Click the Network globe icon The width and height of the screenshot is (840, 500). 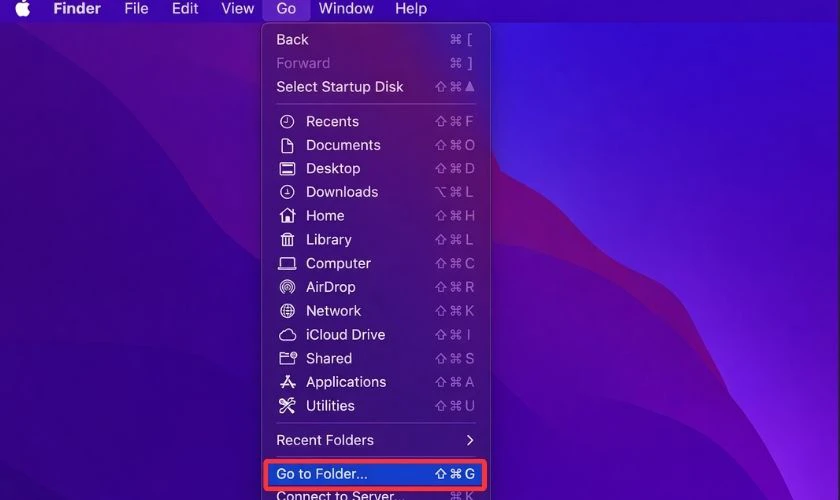pyautogui.click(x=287, y=311)
